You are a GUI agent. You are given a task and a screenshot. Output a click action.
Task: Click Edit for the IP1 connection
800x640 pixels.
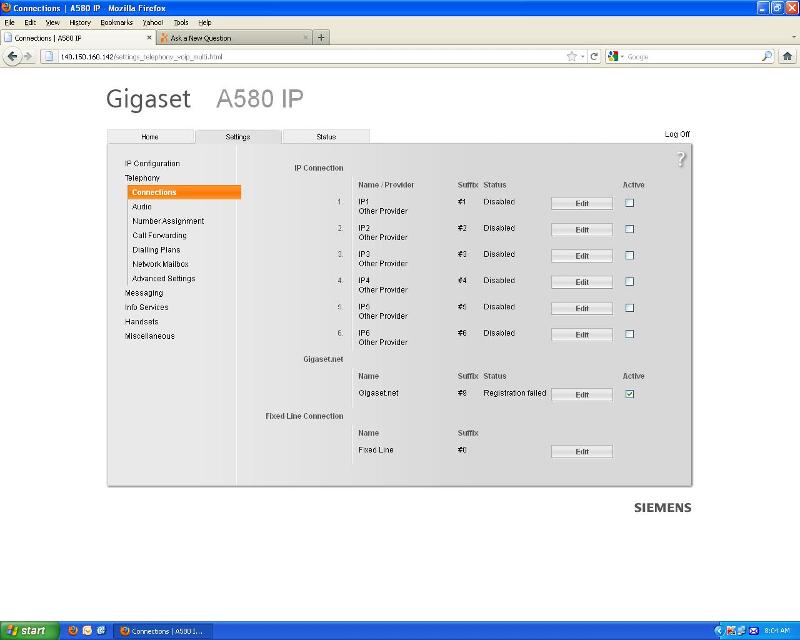(x=582, y=203)
